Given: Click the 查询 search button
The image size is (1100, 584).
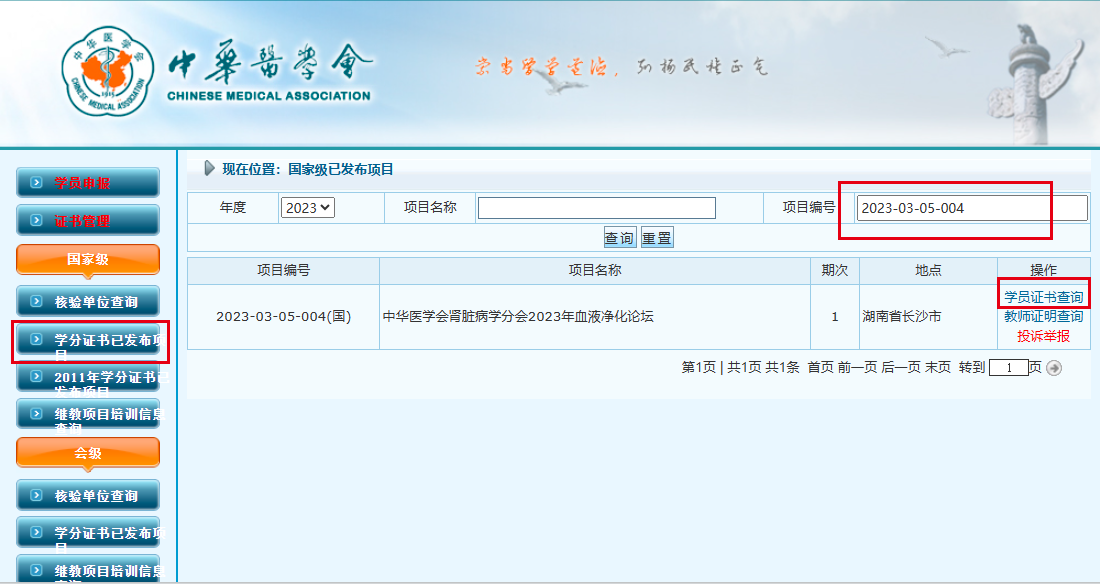Looking at the screenshot, I should point(619,238).
